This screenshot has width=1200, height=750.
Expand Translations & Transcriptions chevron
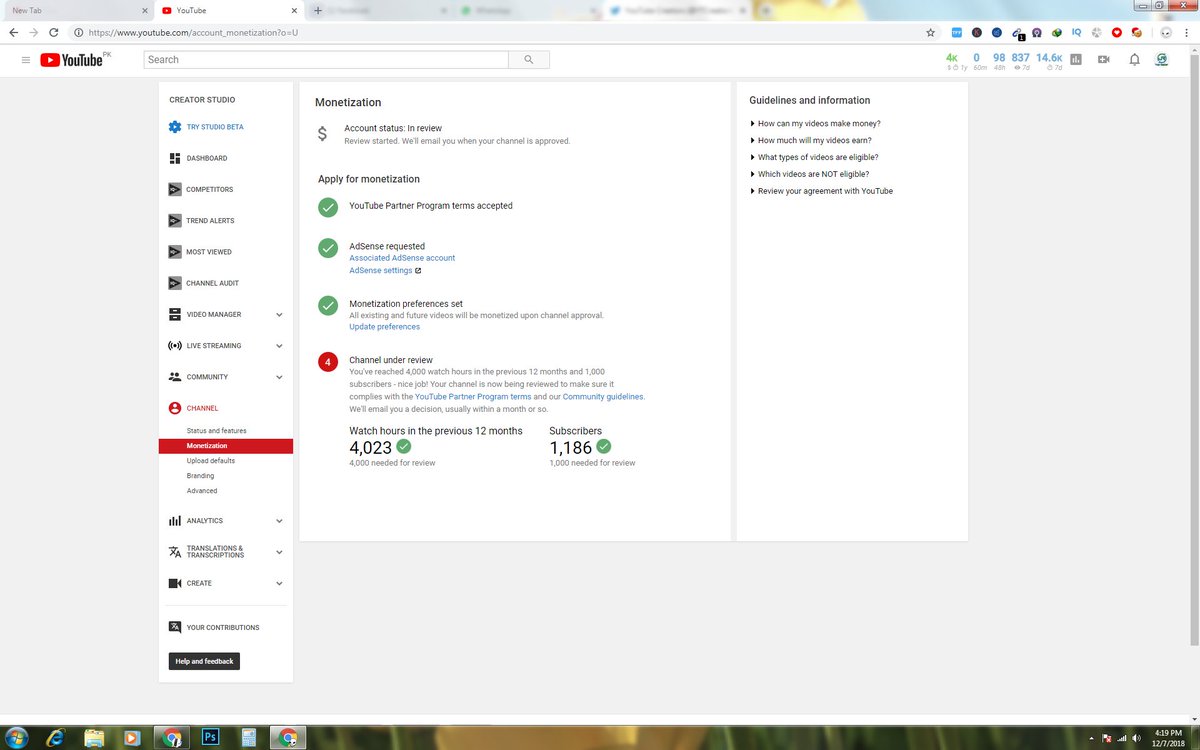point(279,552)
